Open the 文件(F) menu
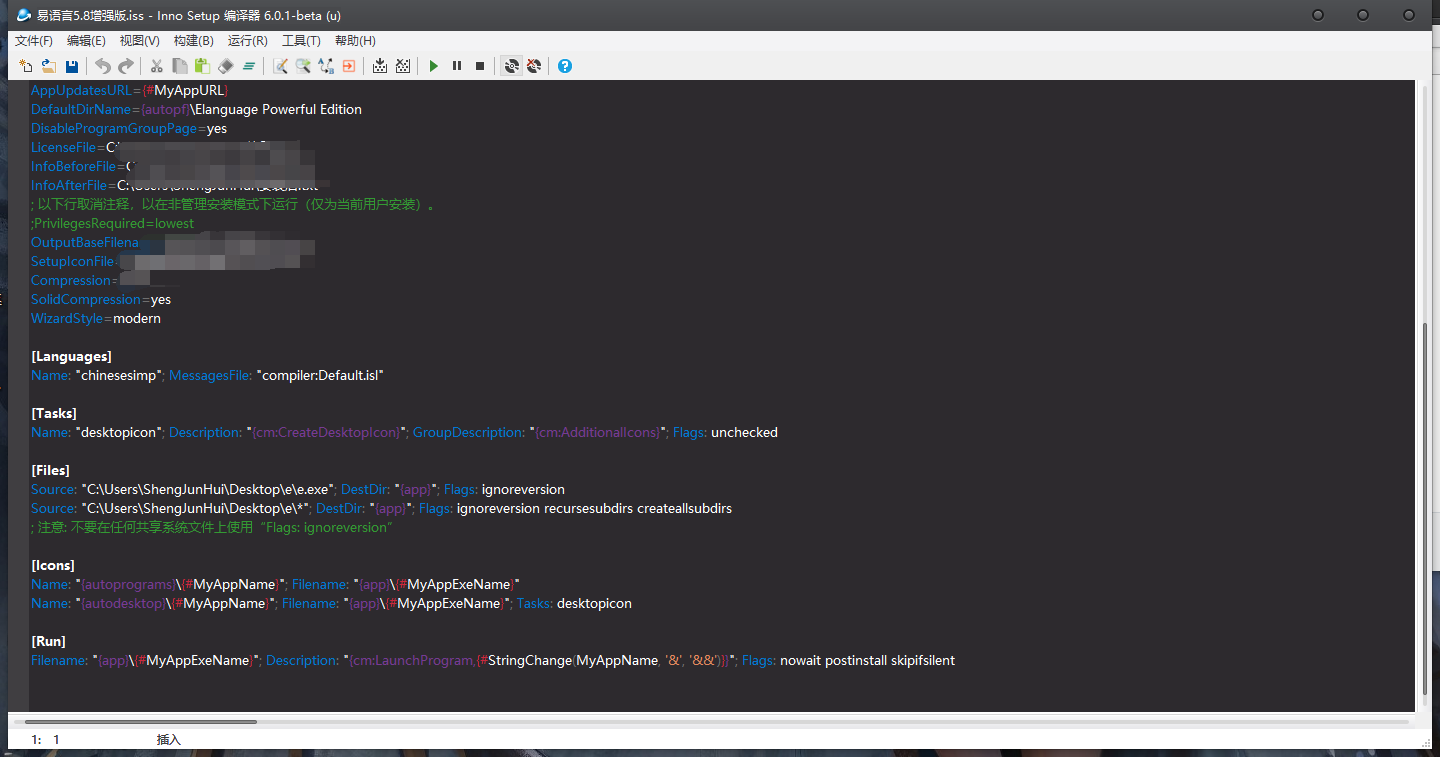1440x757 pixels. [34, 41]
